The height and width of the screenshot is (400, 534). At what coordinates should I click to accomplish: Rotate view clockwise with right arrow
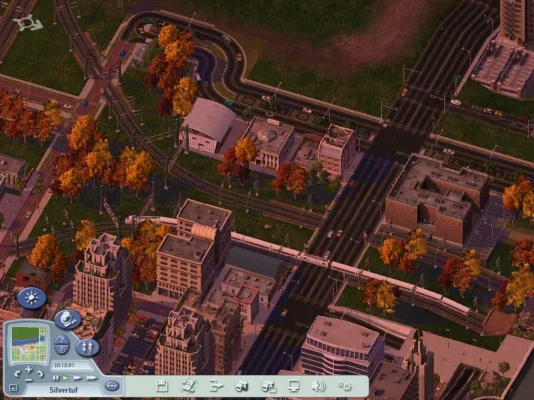pos(40,374)
